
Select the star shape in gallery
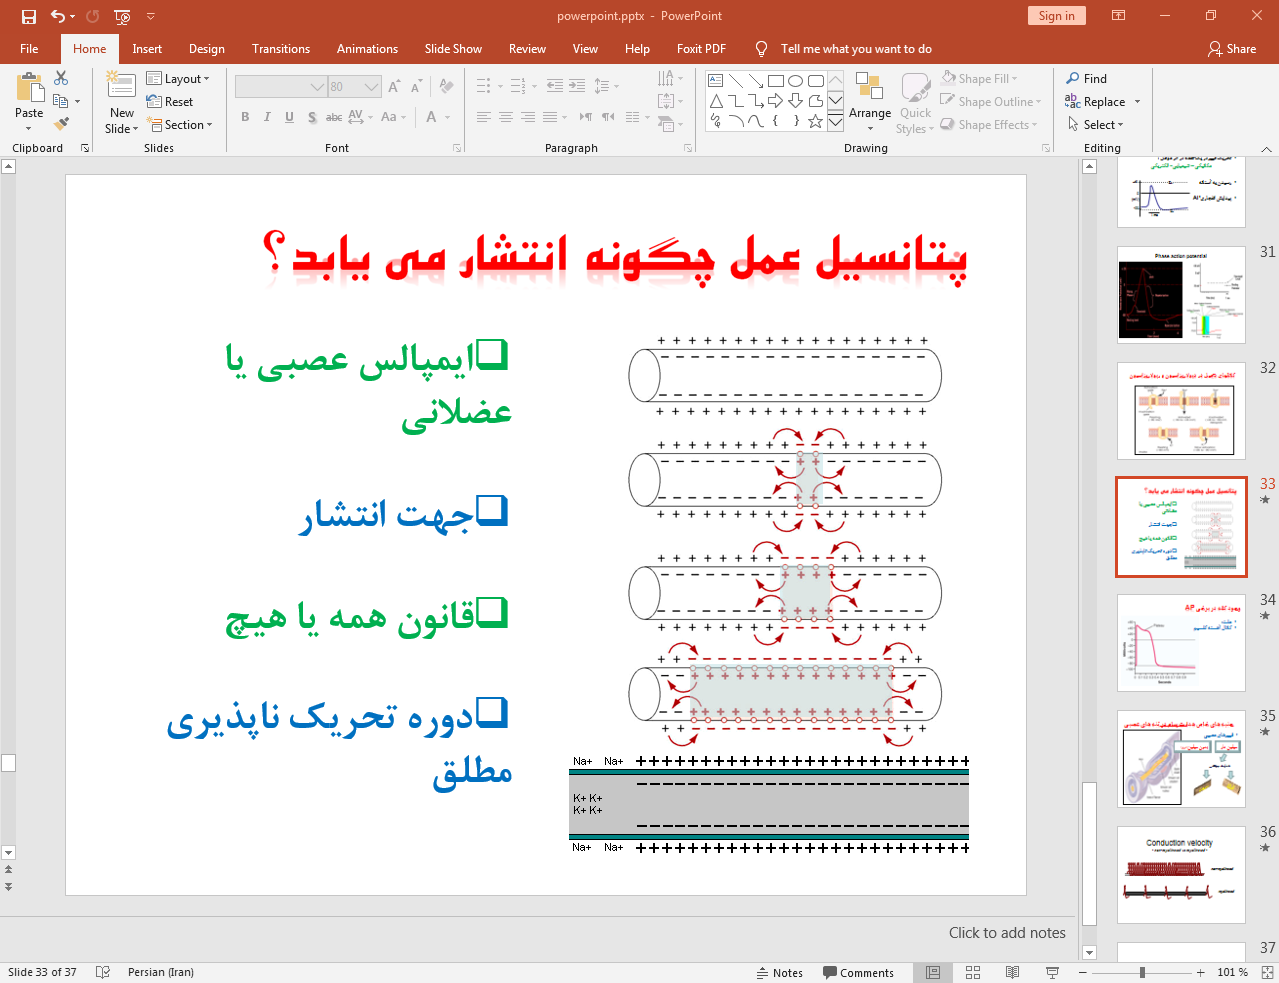click(815, 121)
